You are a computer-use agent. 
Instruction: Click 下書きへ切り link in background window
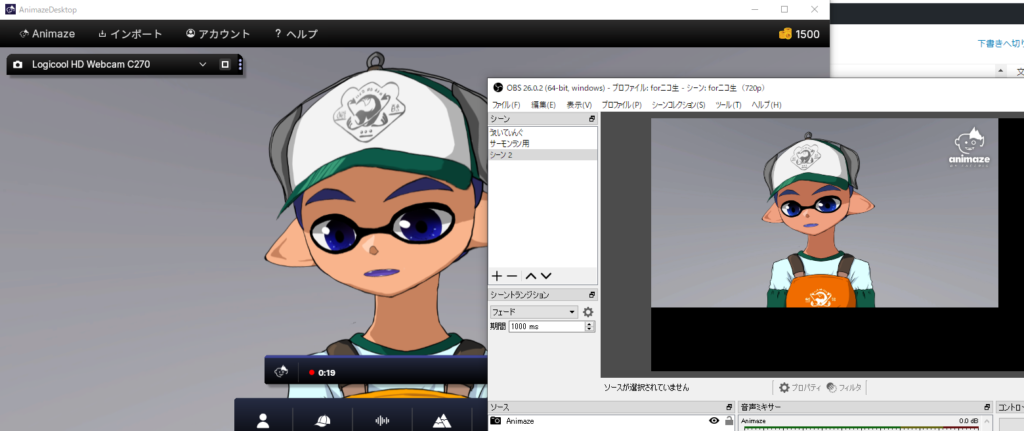click(1000, 43)
